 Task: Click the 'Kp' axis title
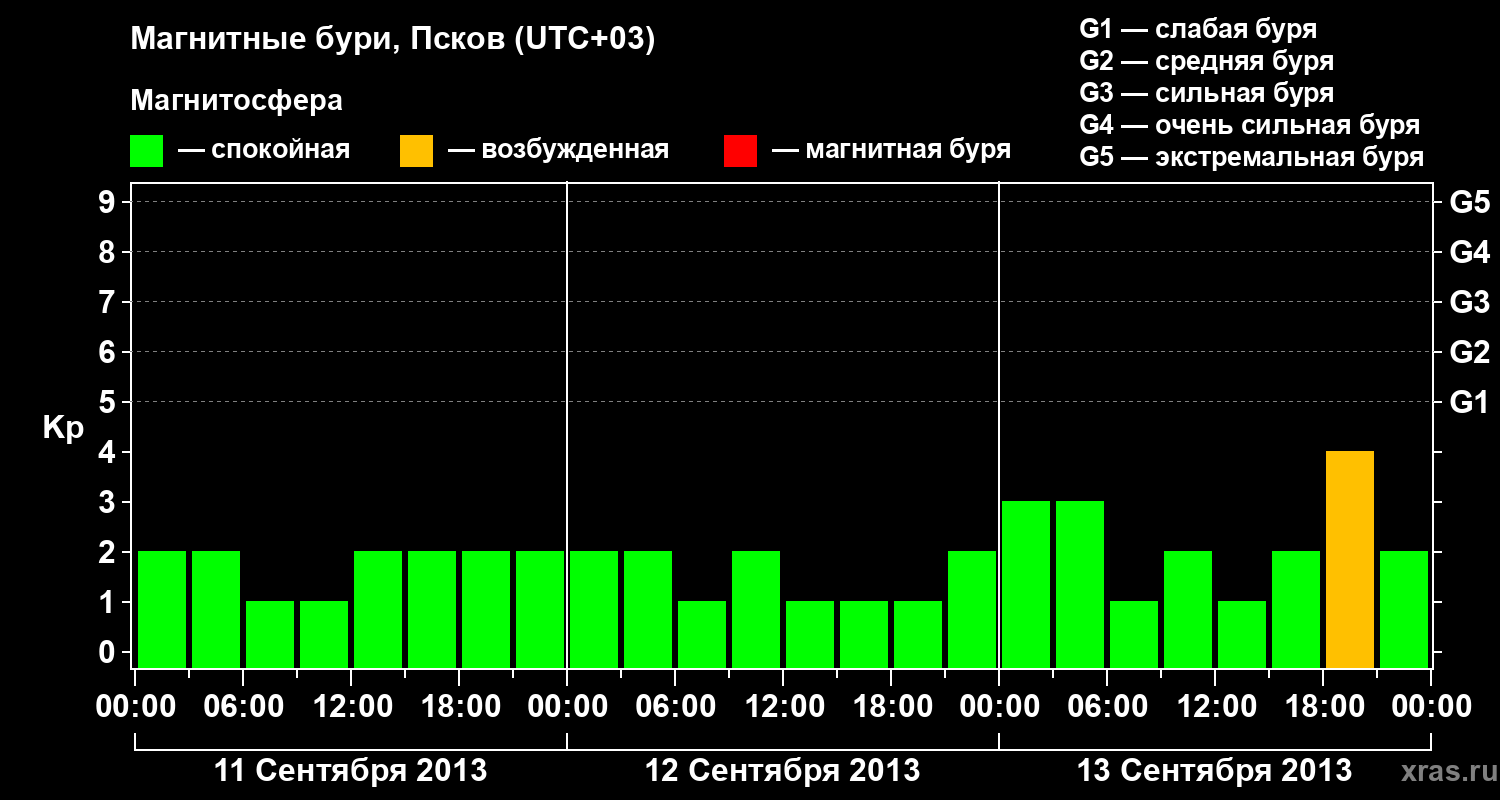coord(63,429)
